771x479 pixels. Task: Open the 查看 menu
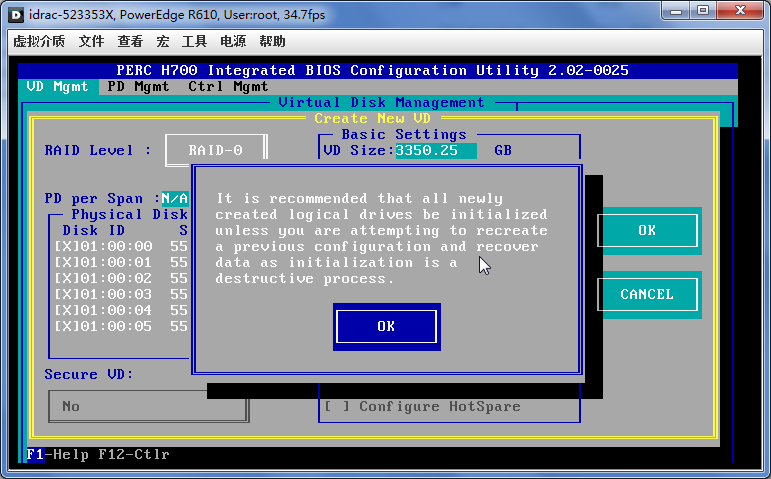tap(130, 41)
